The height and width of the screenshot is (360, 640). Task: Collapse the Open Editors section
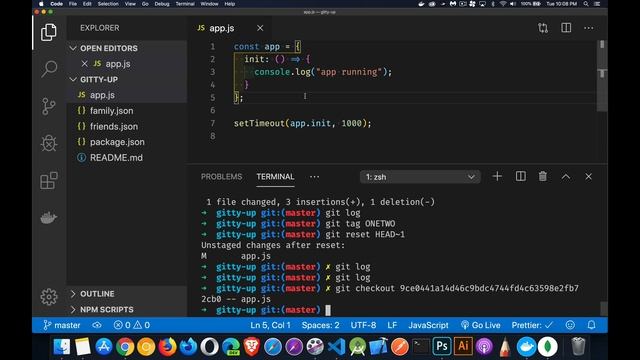tap(127, 48)
